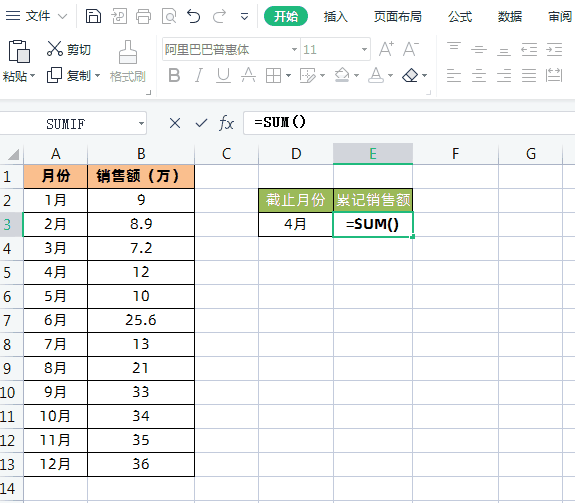
Task: Expand quick access toolbar customize arrow
Action: (x=244, y=16)
